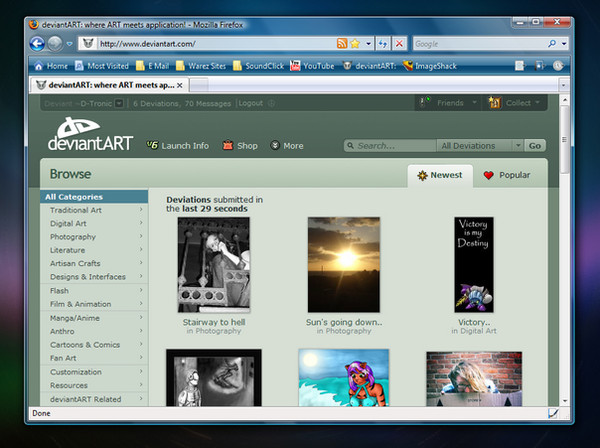Open the Photography category
The image size is (600, 448).
click(73, 237)
